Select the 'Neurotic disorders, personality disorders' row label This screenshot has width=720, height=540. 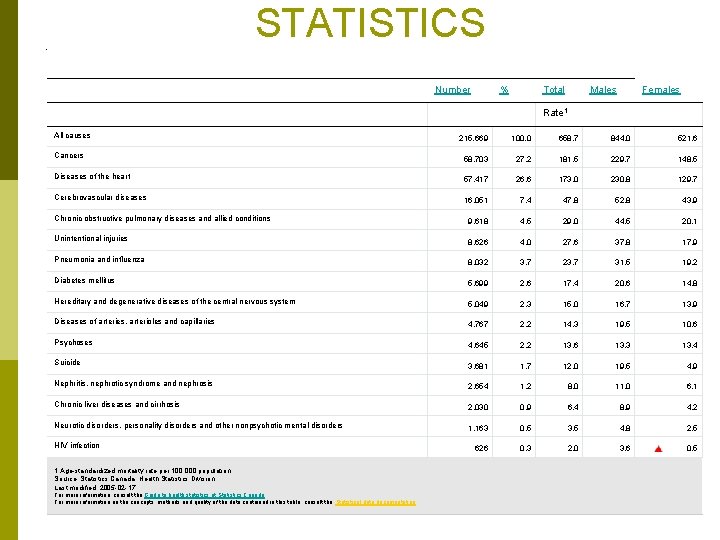(x=198, y=426)
